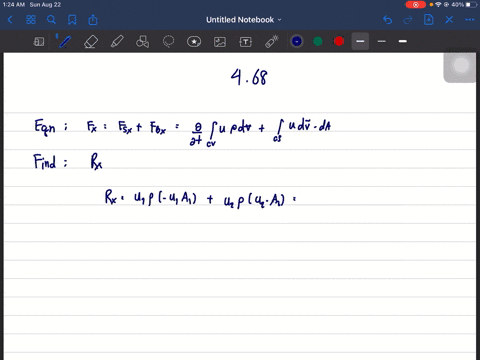480x360 pixels.
Task: Tap the red screen recording indicator
Action: [415, 5]
